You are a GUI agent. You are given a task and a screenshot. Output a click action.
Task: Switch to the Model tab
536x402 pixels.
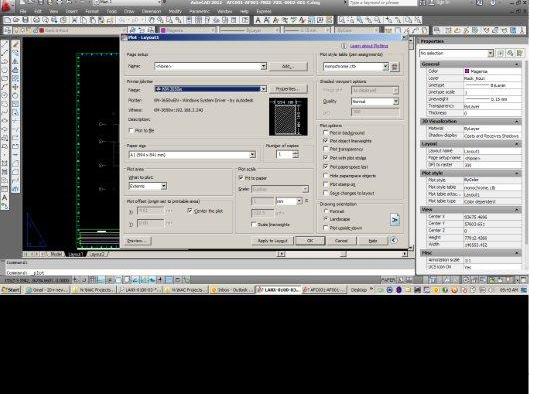[x=56, y=254]
